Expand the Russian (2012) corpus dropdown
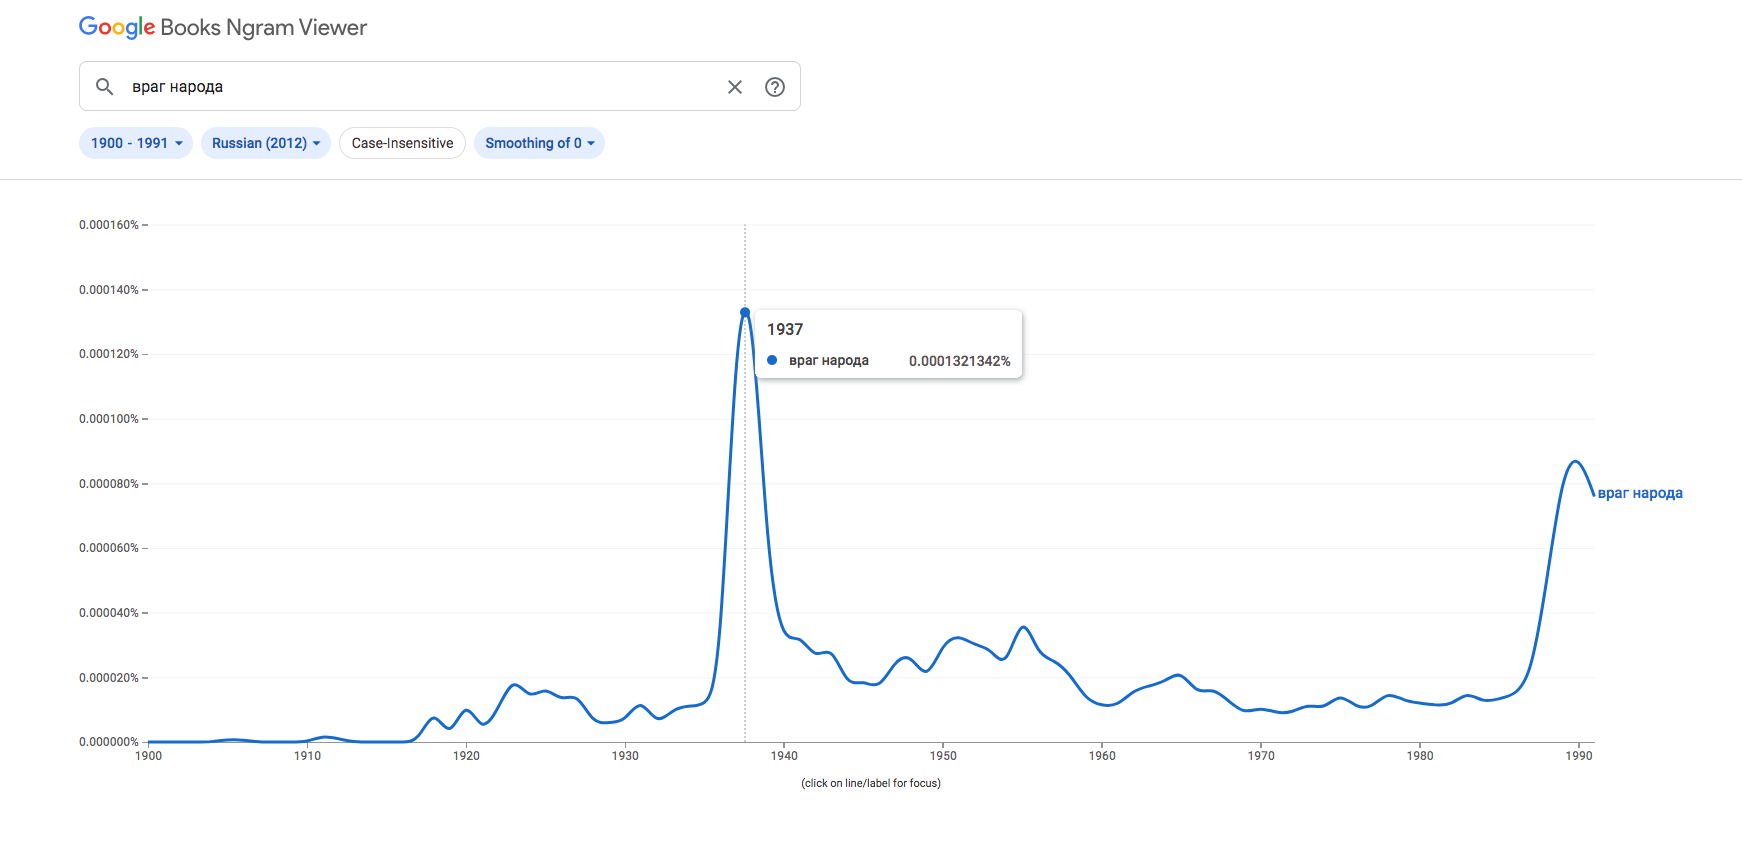Image resolution: width=1742 pixels, height=842 pixels. (x=265, y=143)
